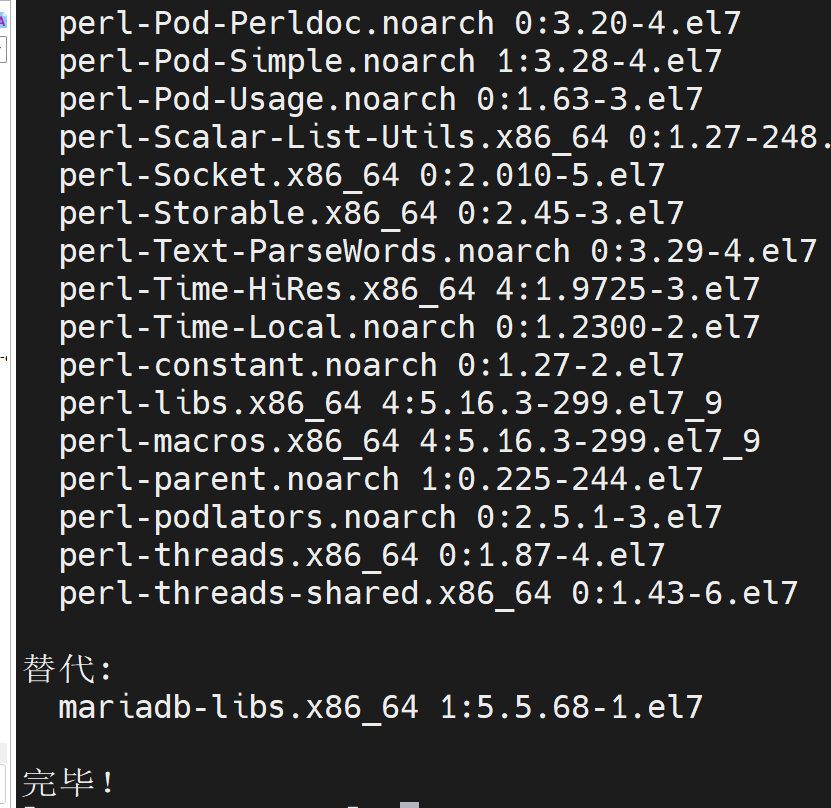Screen dimensions: 831x808
Task: Click the purple icon at top-left edge
Action: point(3,19)
